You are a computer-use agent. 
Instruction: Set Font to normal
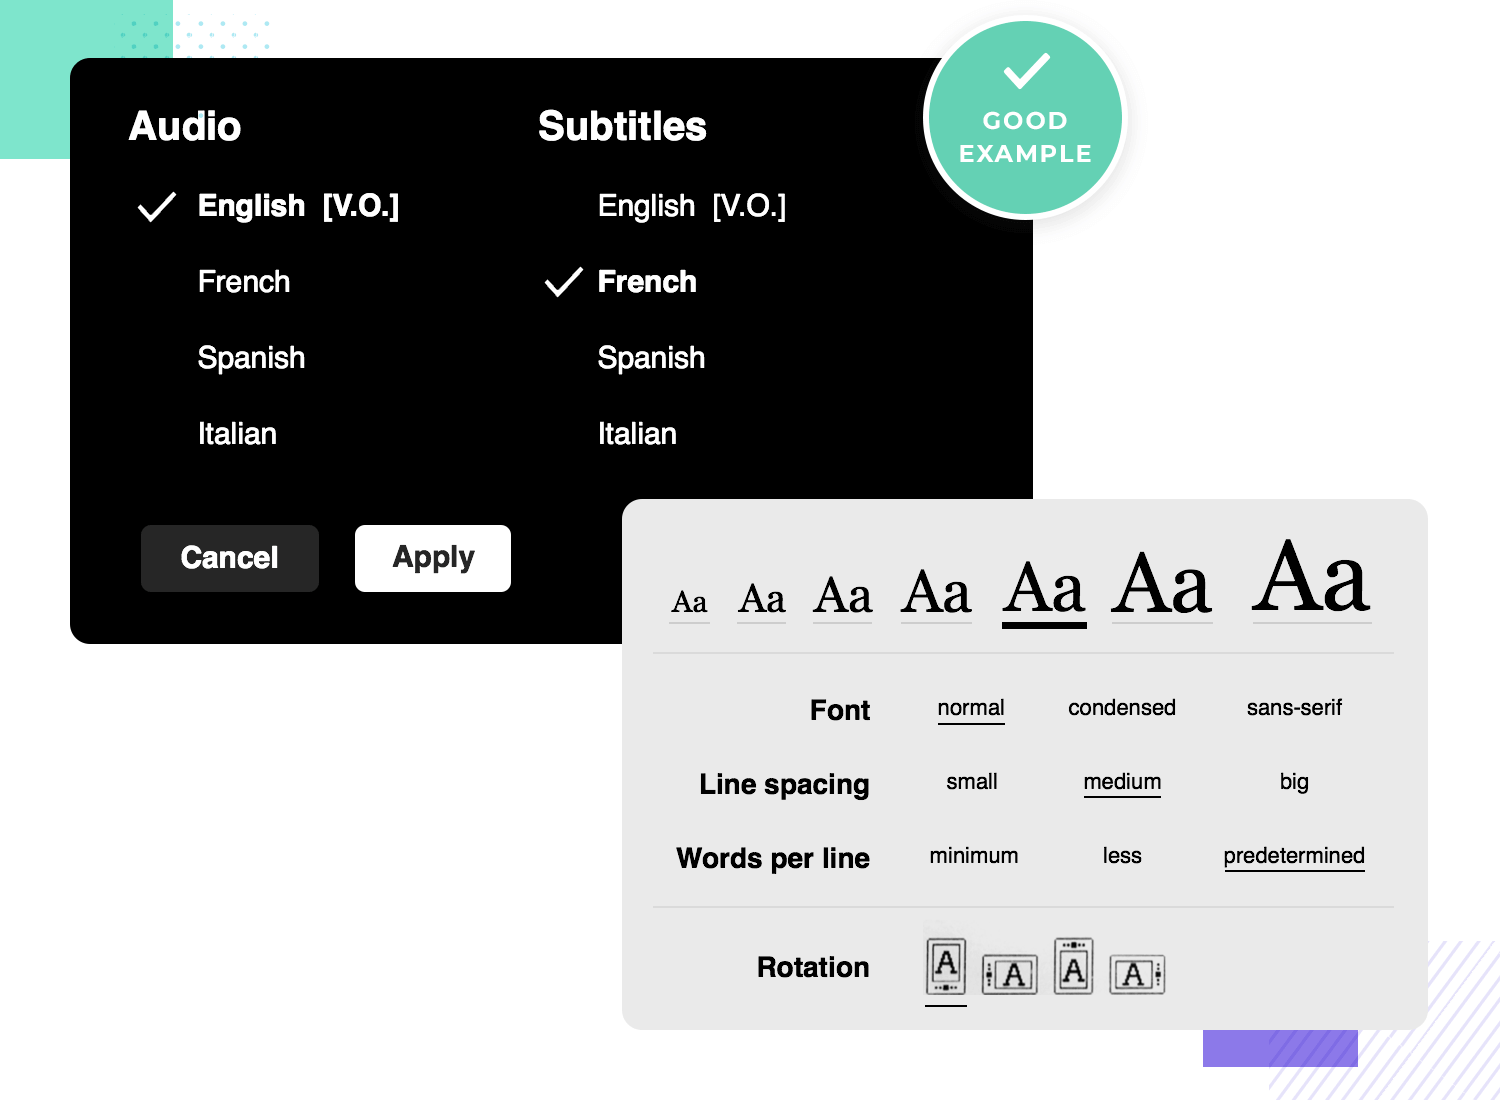pyautogui.click(x=971, y=708)
